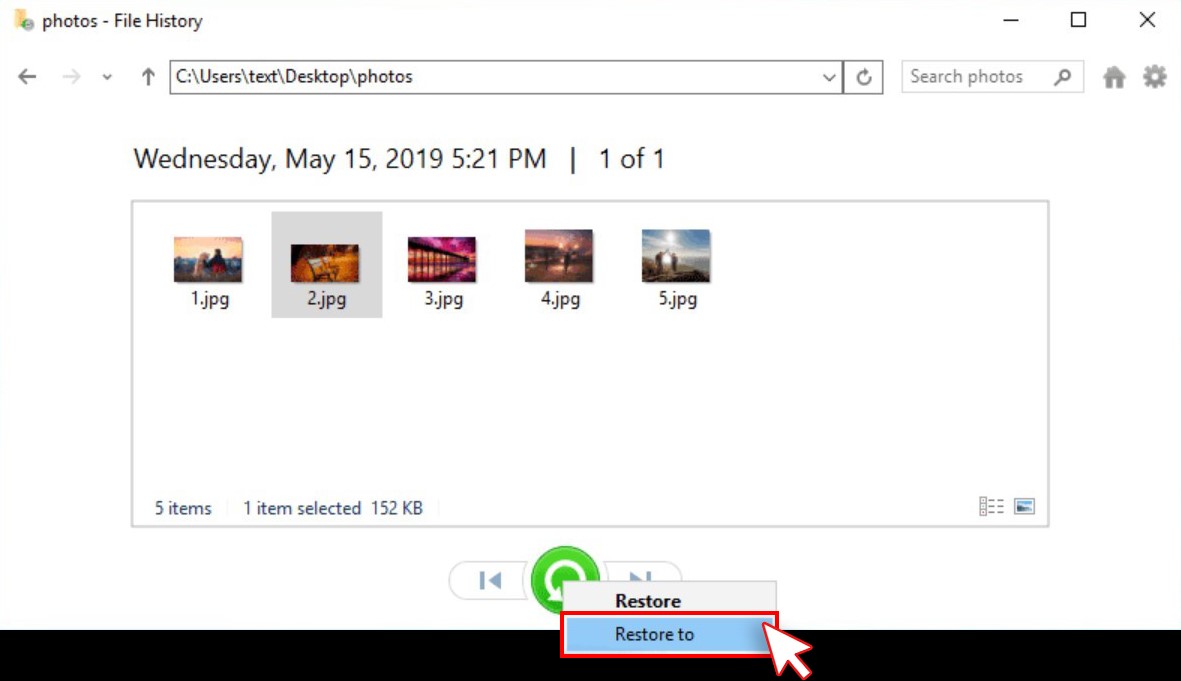Viewport: 1181px width, 681px height.
Task: Click the Search photos field
Action: tap(975, 77)
